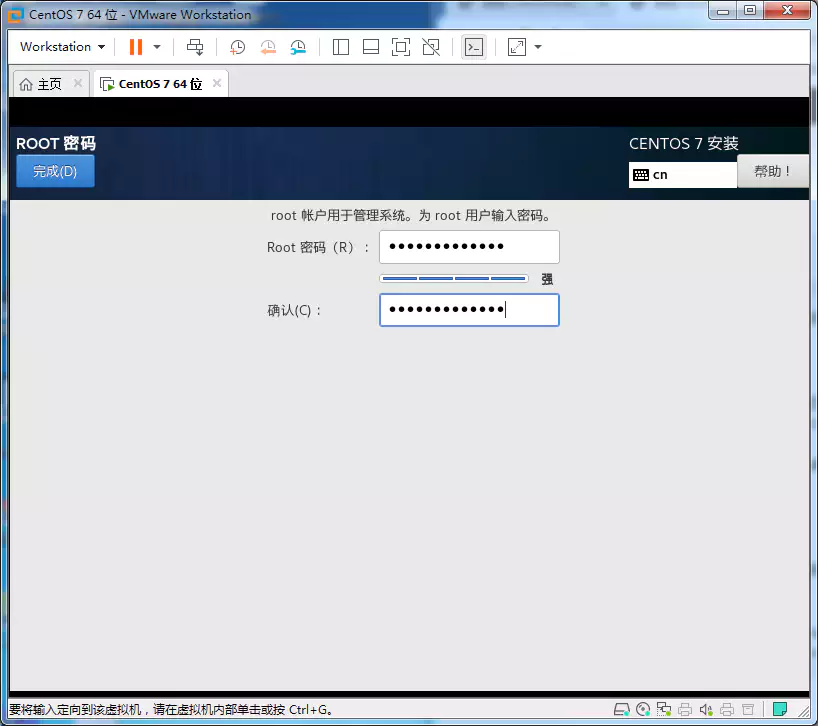Screen dimensions: 818x726
Task: Send Ctrl+Alt+Del to the virtual machine
Action: pos(195,47)
